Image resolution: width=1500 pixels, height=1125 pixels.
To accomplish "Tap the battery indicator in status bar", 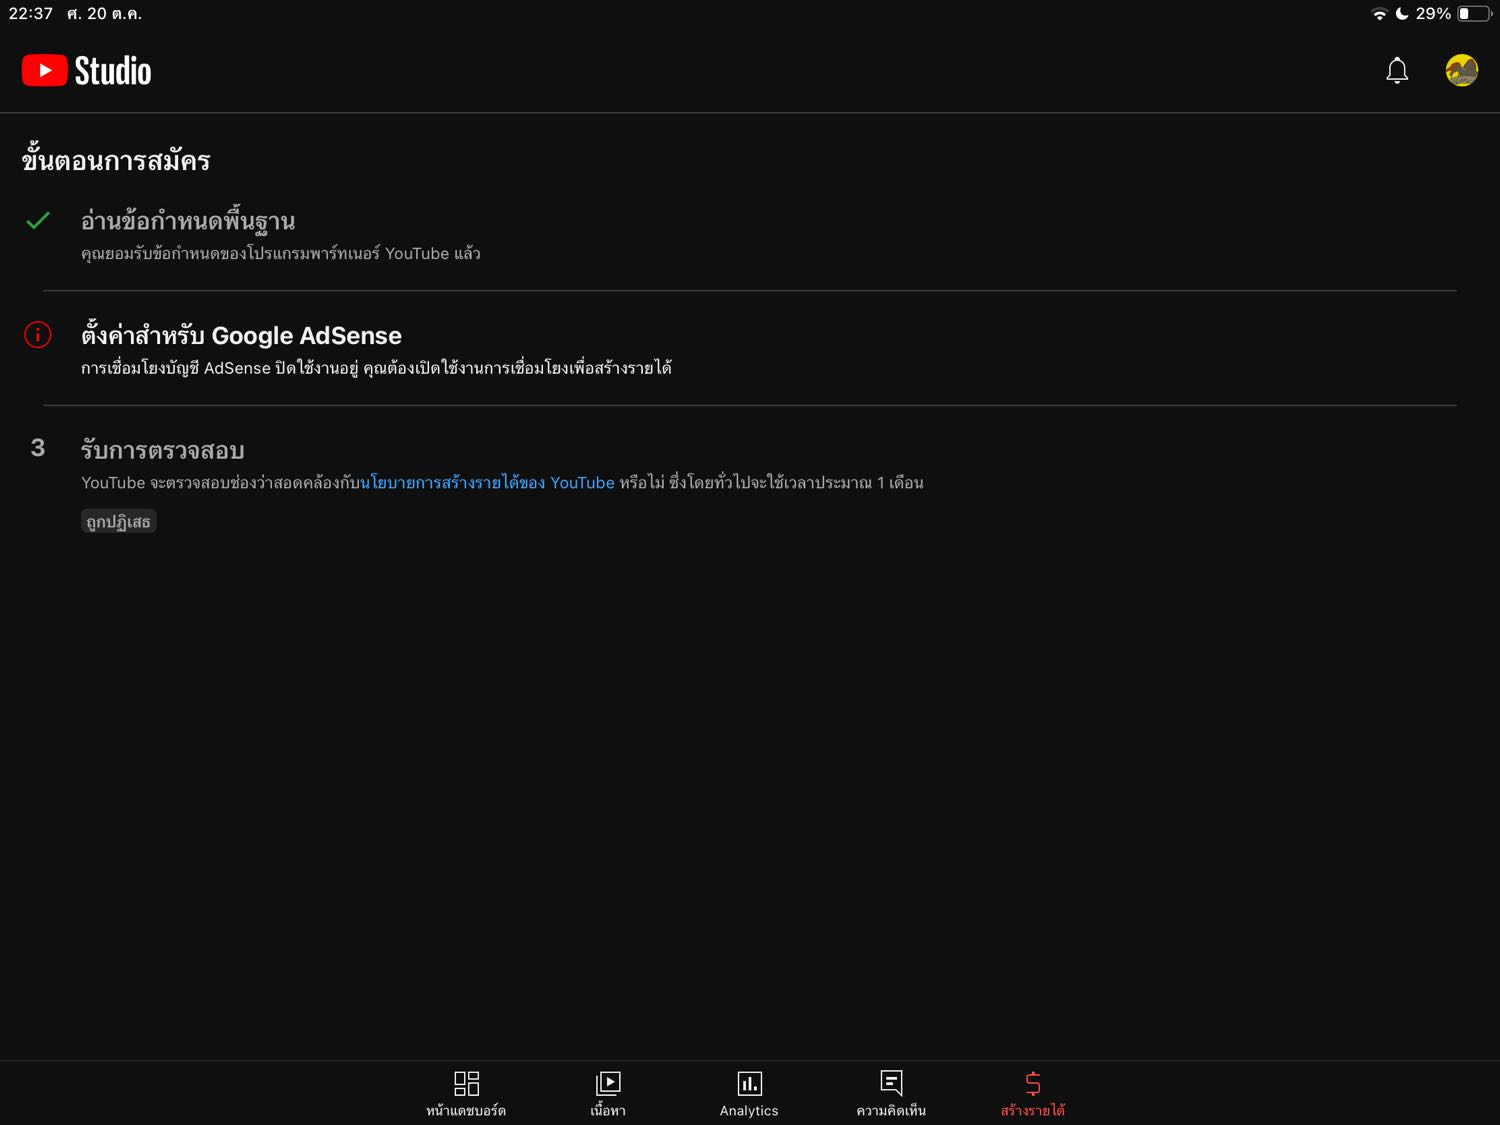I will click(1474, 14).
